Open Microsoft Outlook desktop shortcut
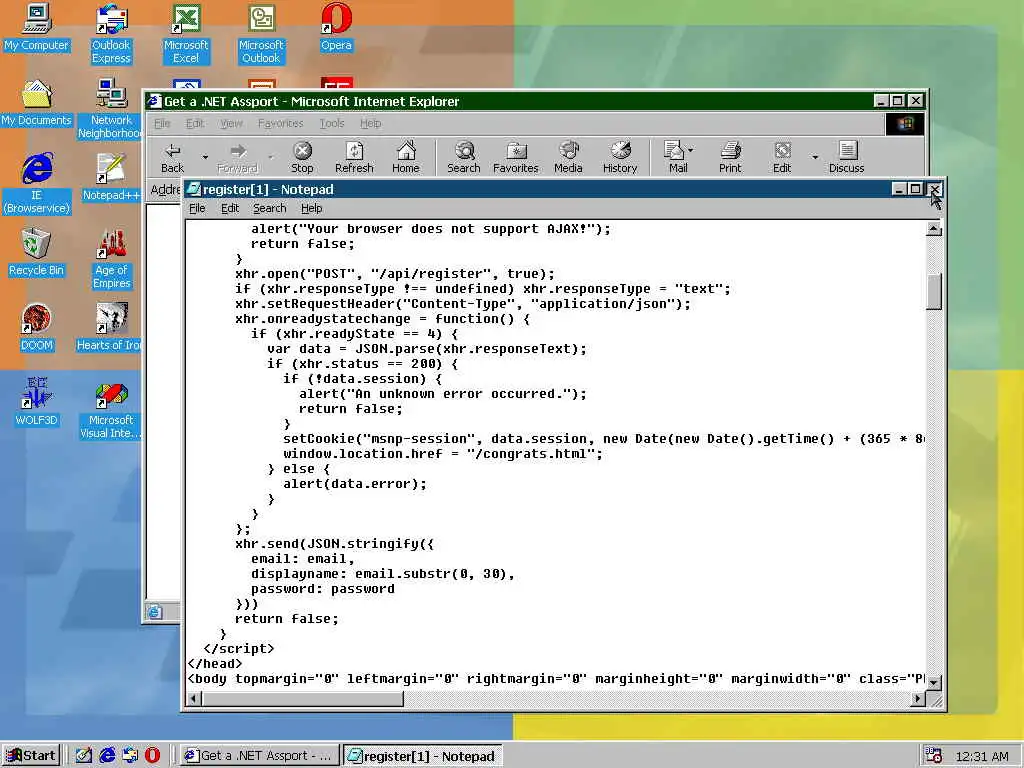This screenshot has width=1024, height=768. point(261,34)
